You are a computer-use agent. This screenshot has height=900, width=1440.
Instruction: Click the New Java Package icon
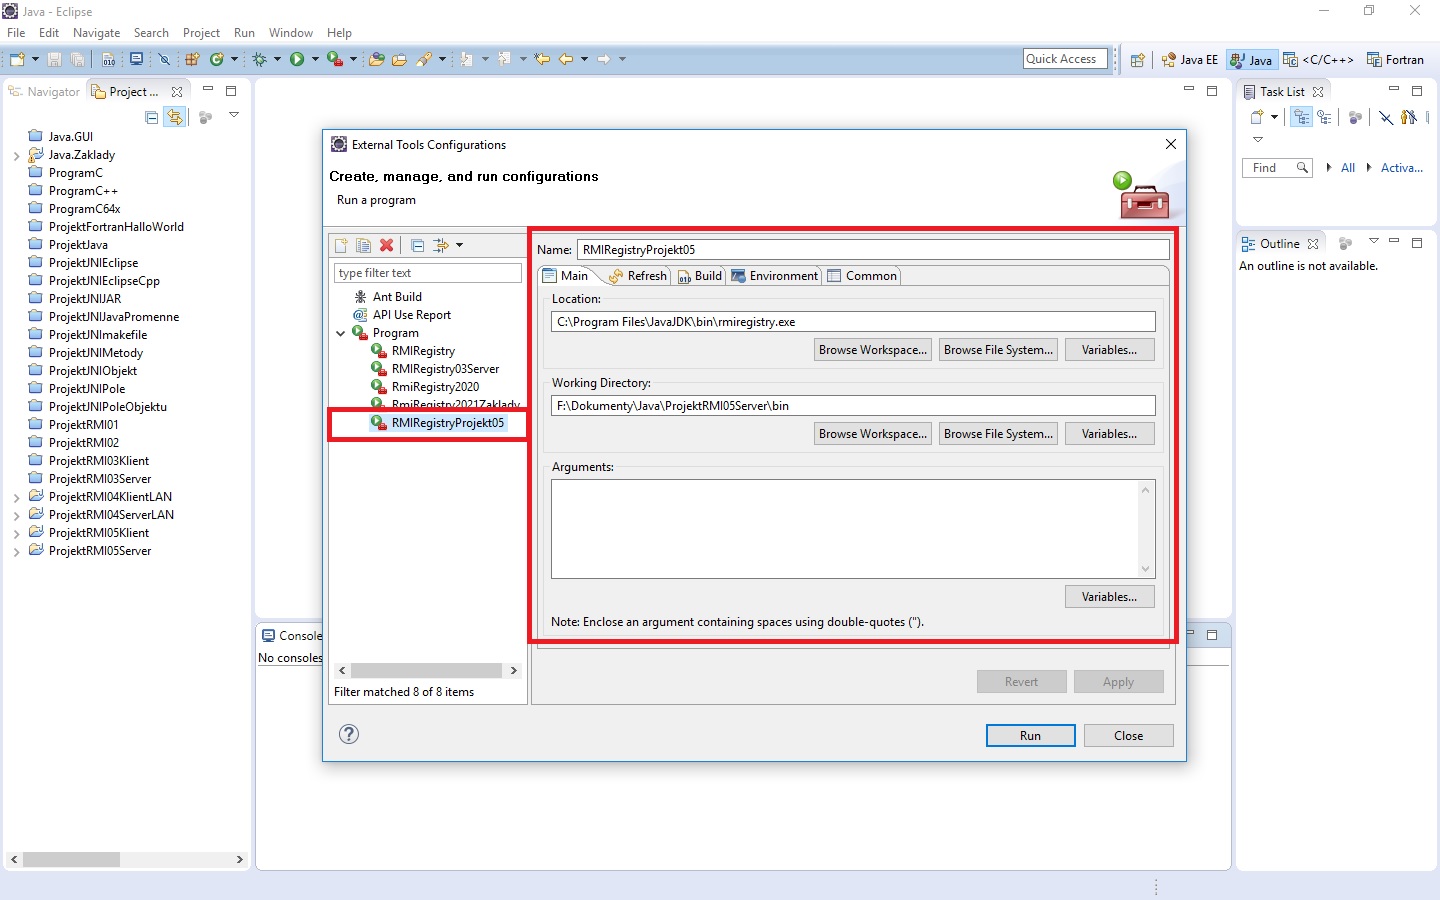click(192, 59)
